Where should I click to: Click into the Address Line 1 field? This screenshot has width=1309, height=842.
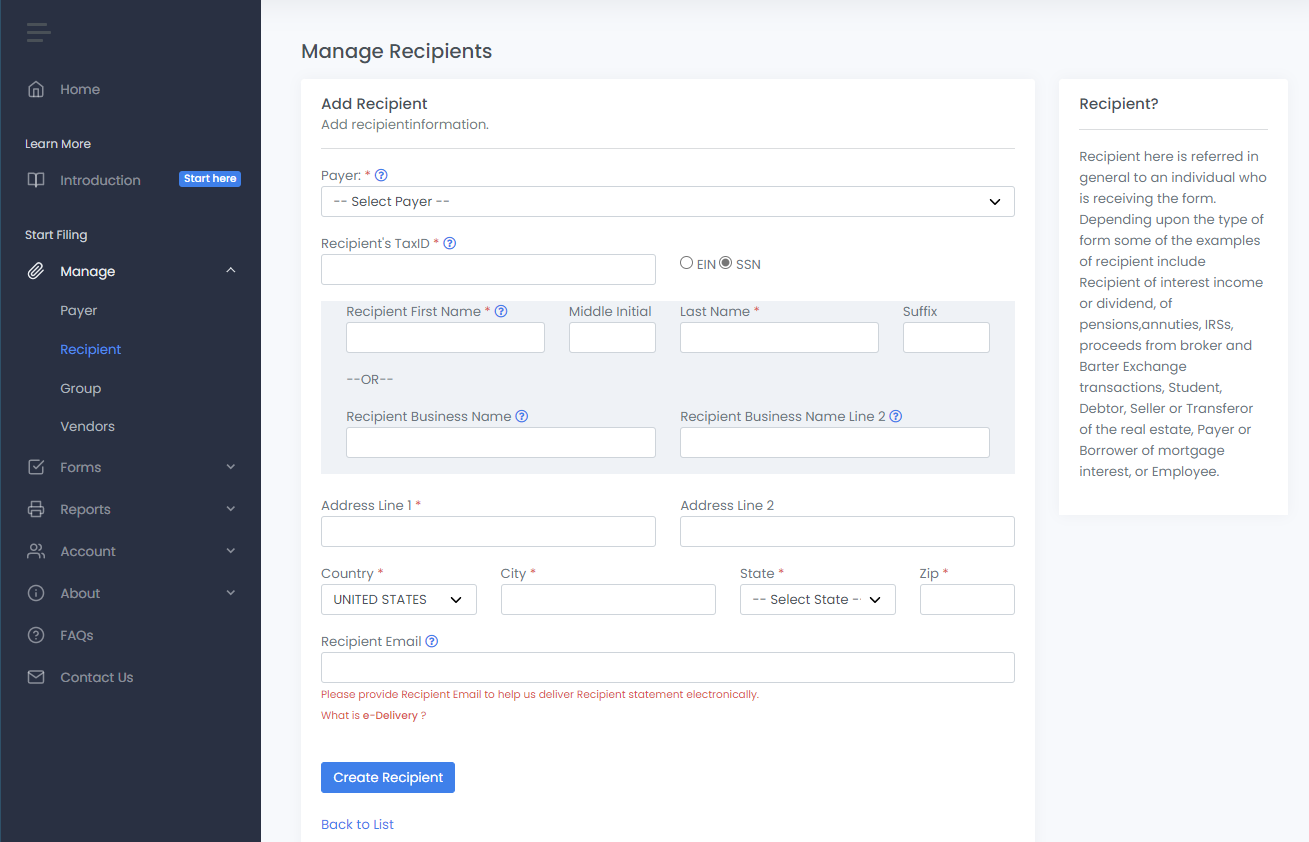pos(488,532)
